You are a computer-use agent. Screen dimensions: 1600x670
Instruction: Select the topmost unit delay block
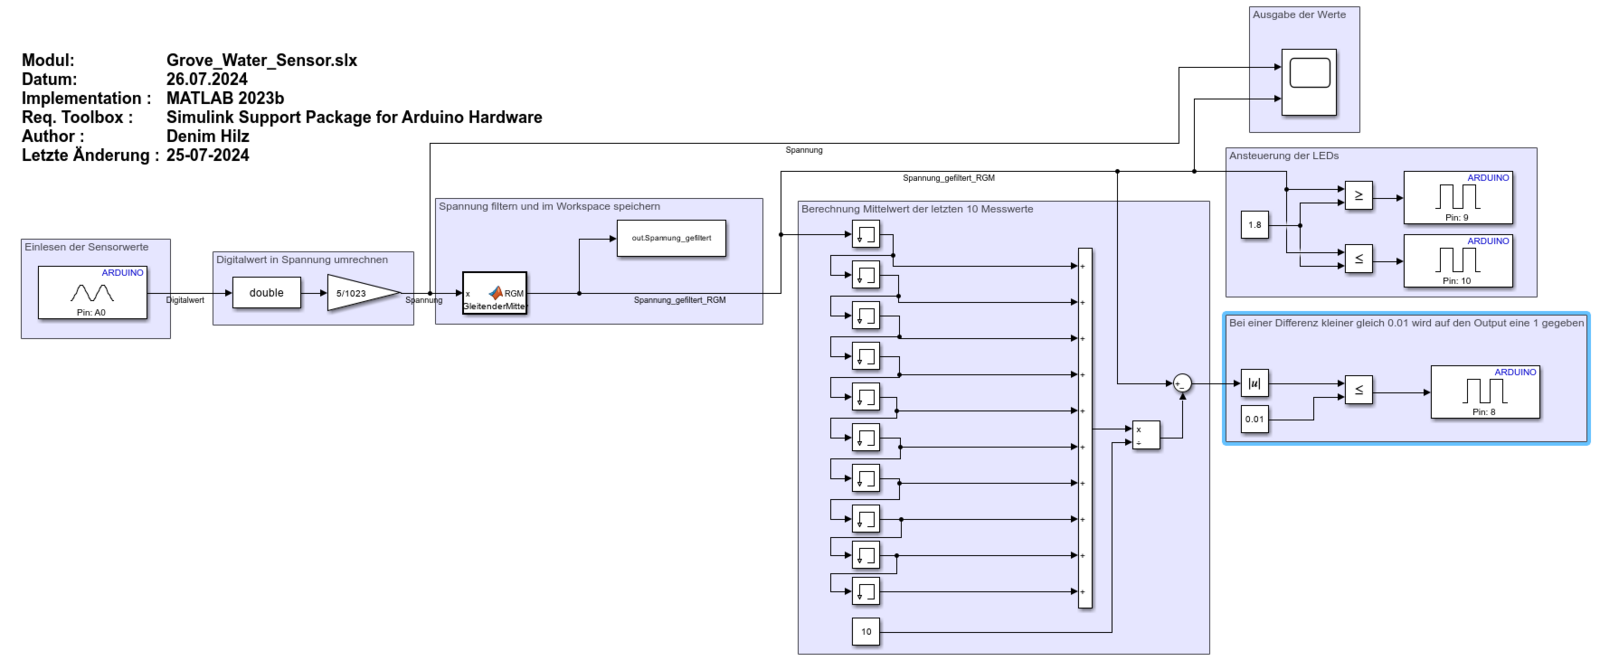[x=866, y=235]
